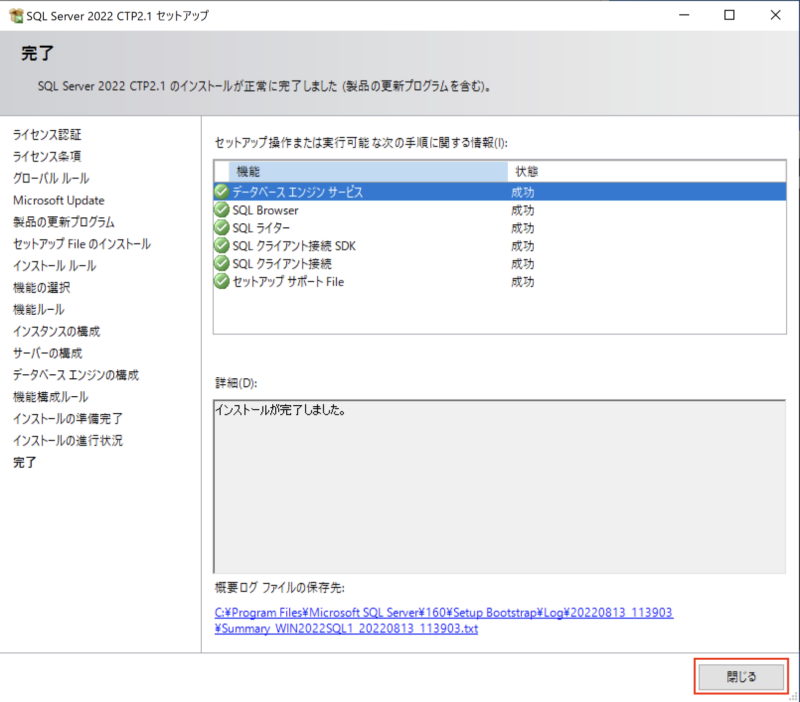This screenshot has width=800, height=702.
Task: Click the 完了 step at sidebar bottom
Action: 24,463
